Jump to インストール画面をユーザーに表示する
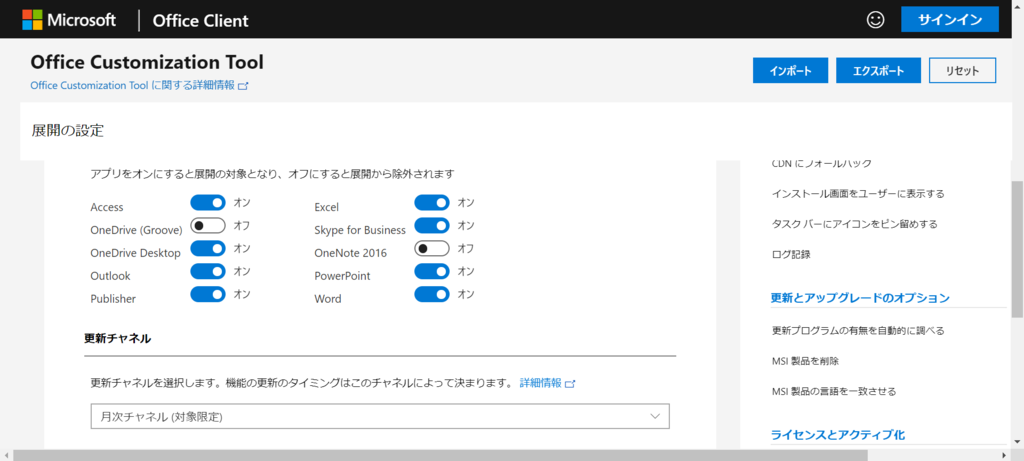1024x461 pixels. tap(857, 194)
